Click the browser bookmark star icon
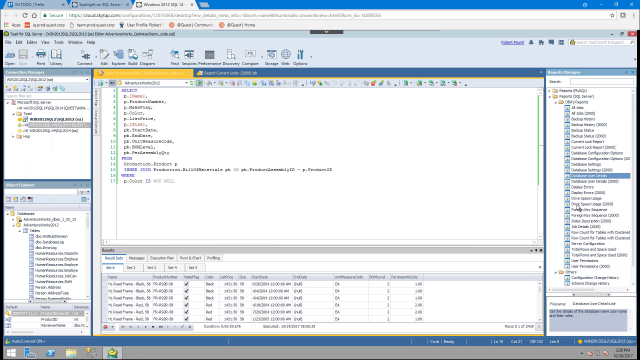 (x=612, y=15)
